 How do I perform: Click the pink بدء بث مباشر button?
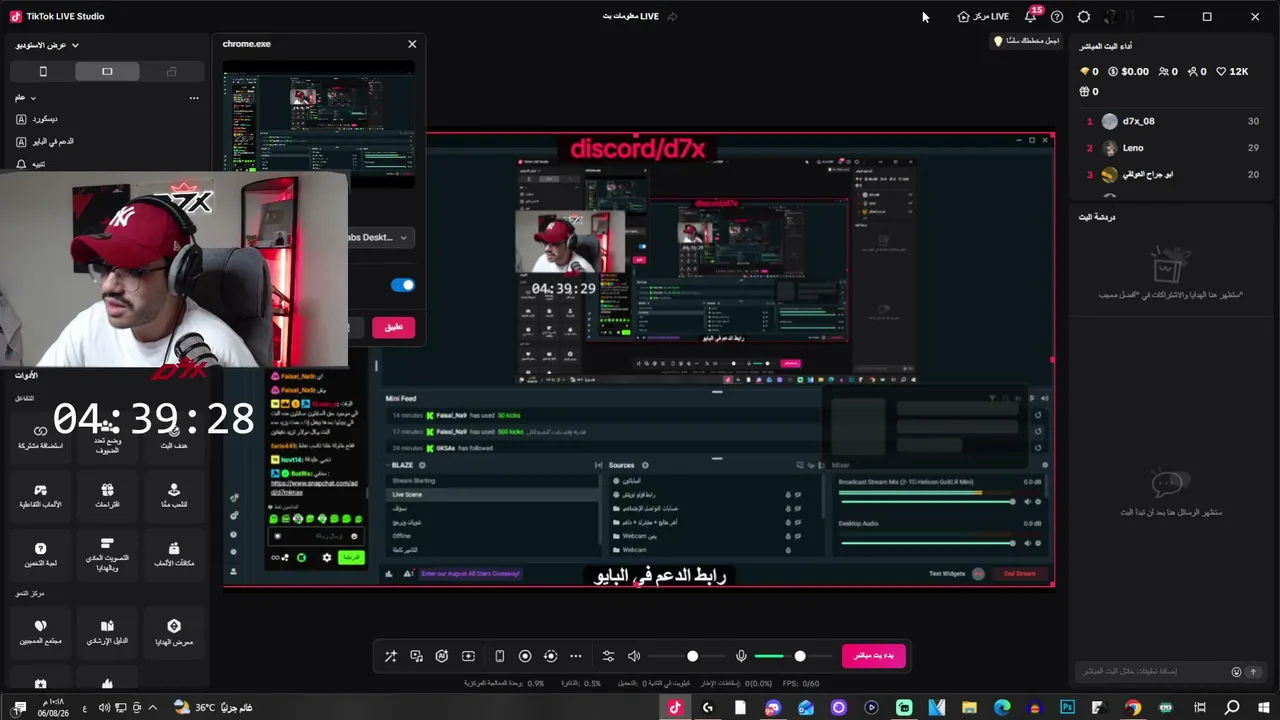(x=874, y=656)
